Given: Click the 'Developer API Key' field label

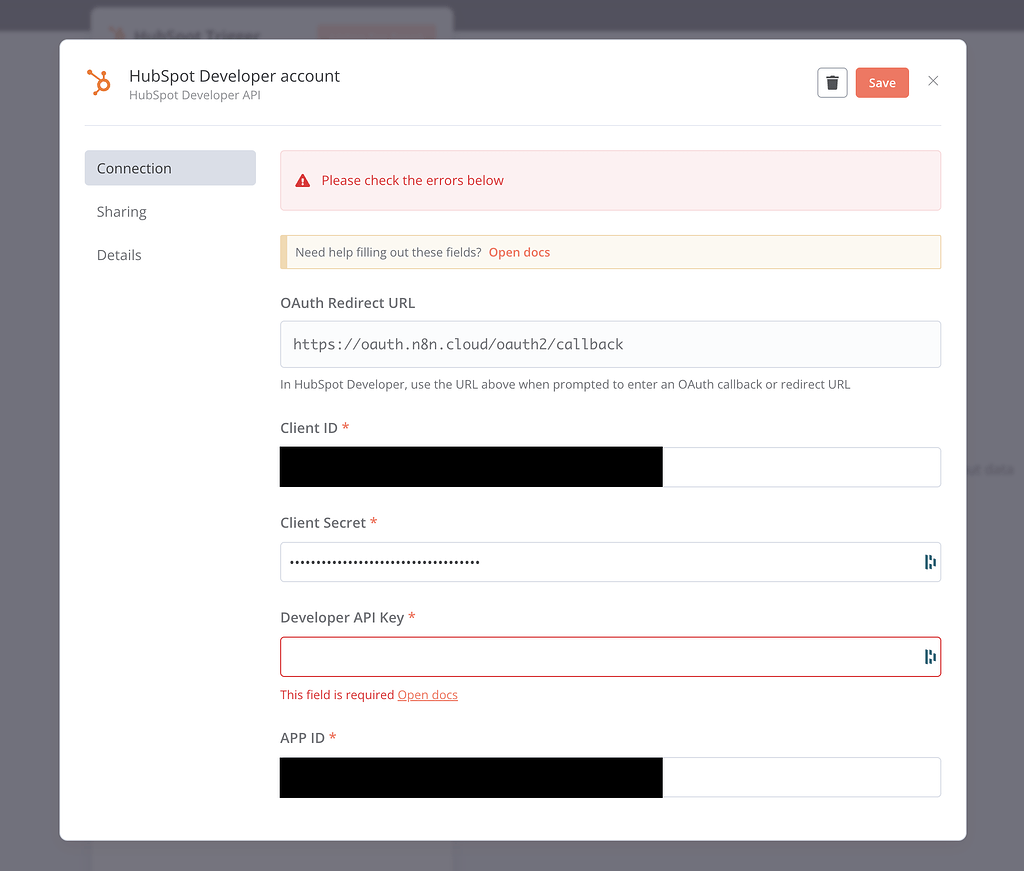Looking at the screenshot, I should [x=342, y=618].
